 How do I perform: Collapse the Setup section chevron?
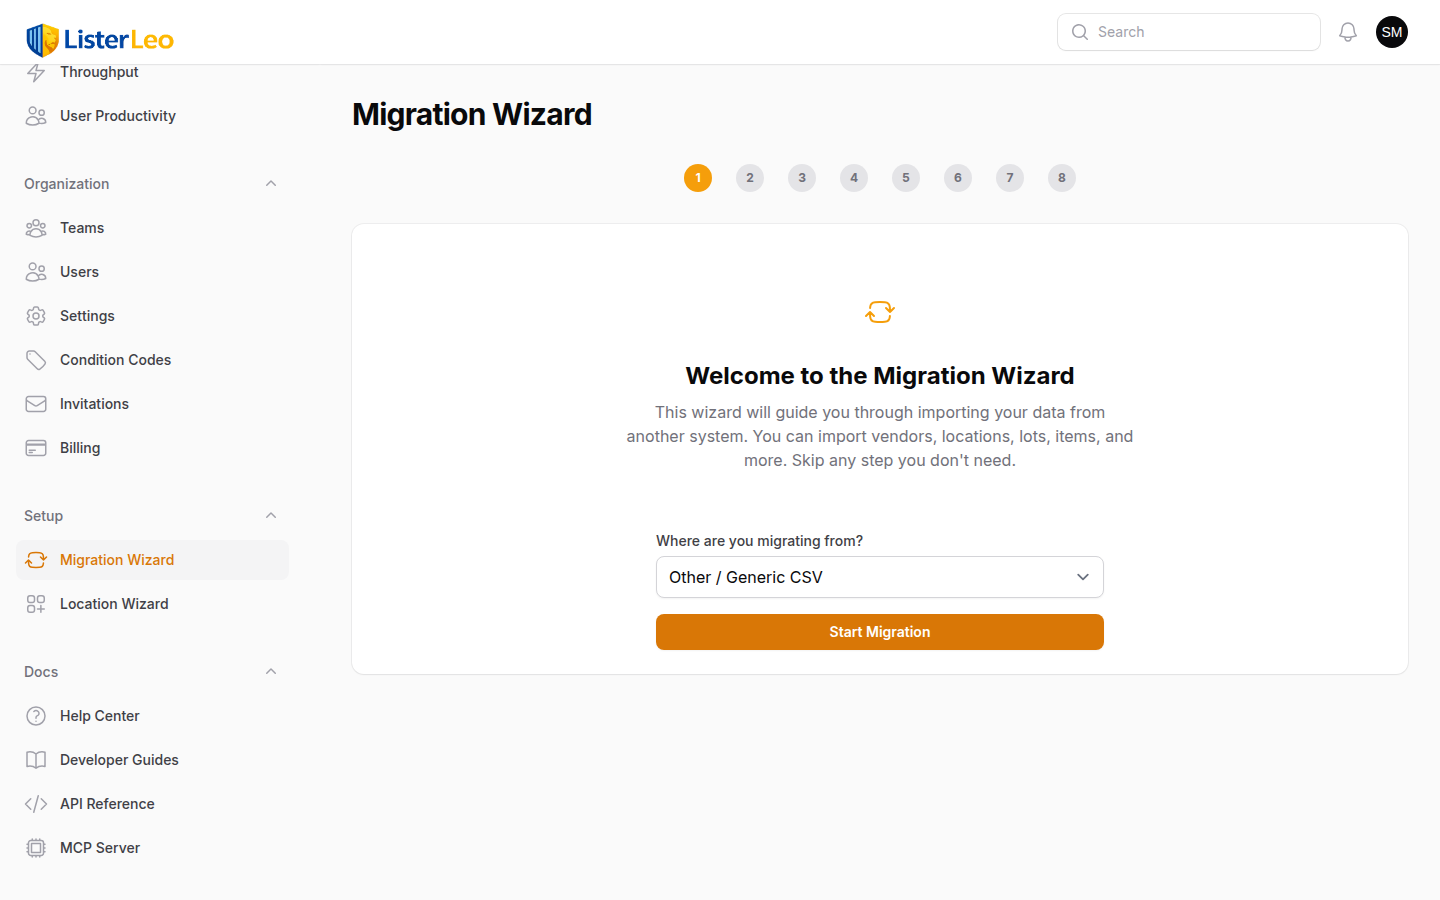271,516
